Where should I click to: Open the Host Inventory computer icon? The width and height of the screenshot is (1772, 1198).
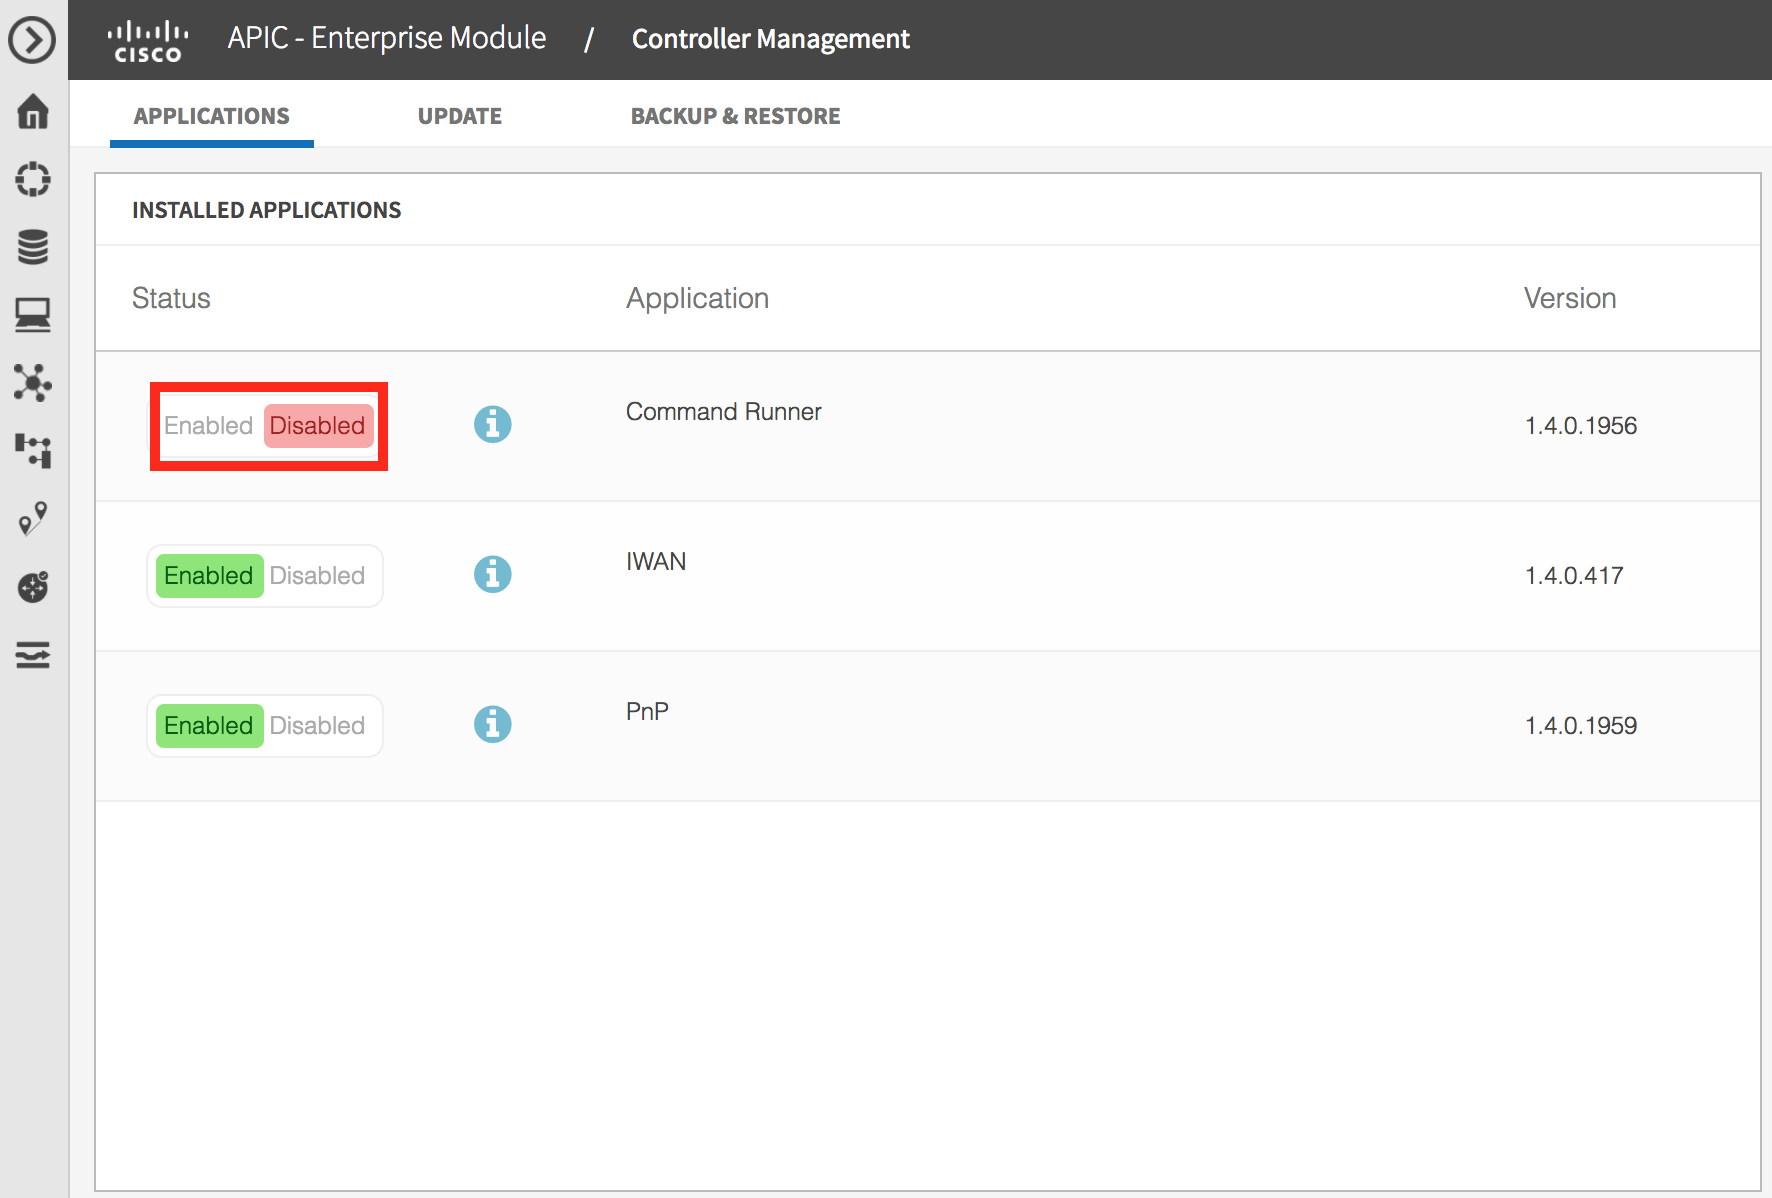click(x=33, y=315)
